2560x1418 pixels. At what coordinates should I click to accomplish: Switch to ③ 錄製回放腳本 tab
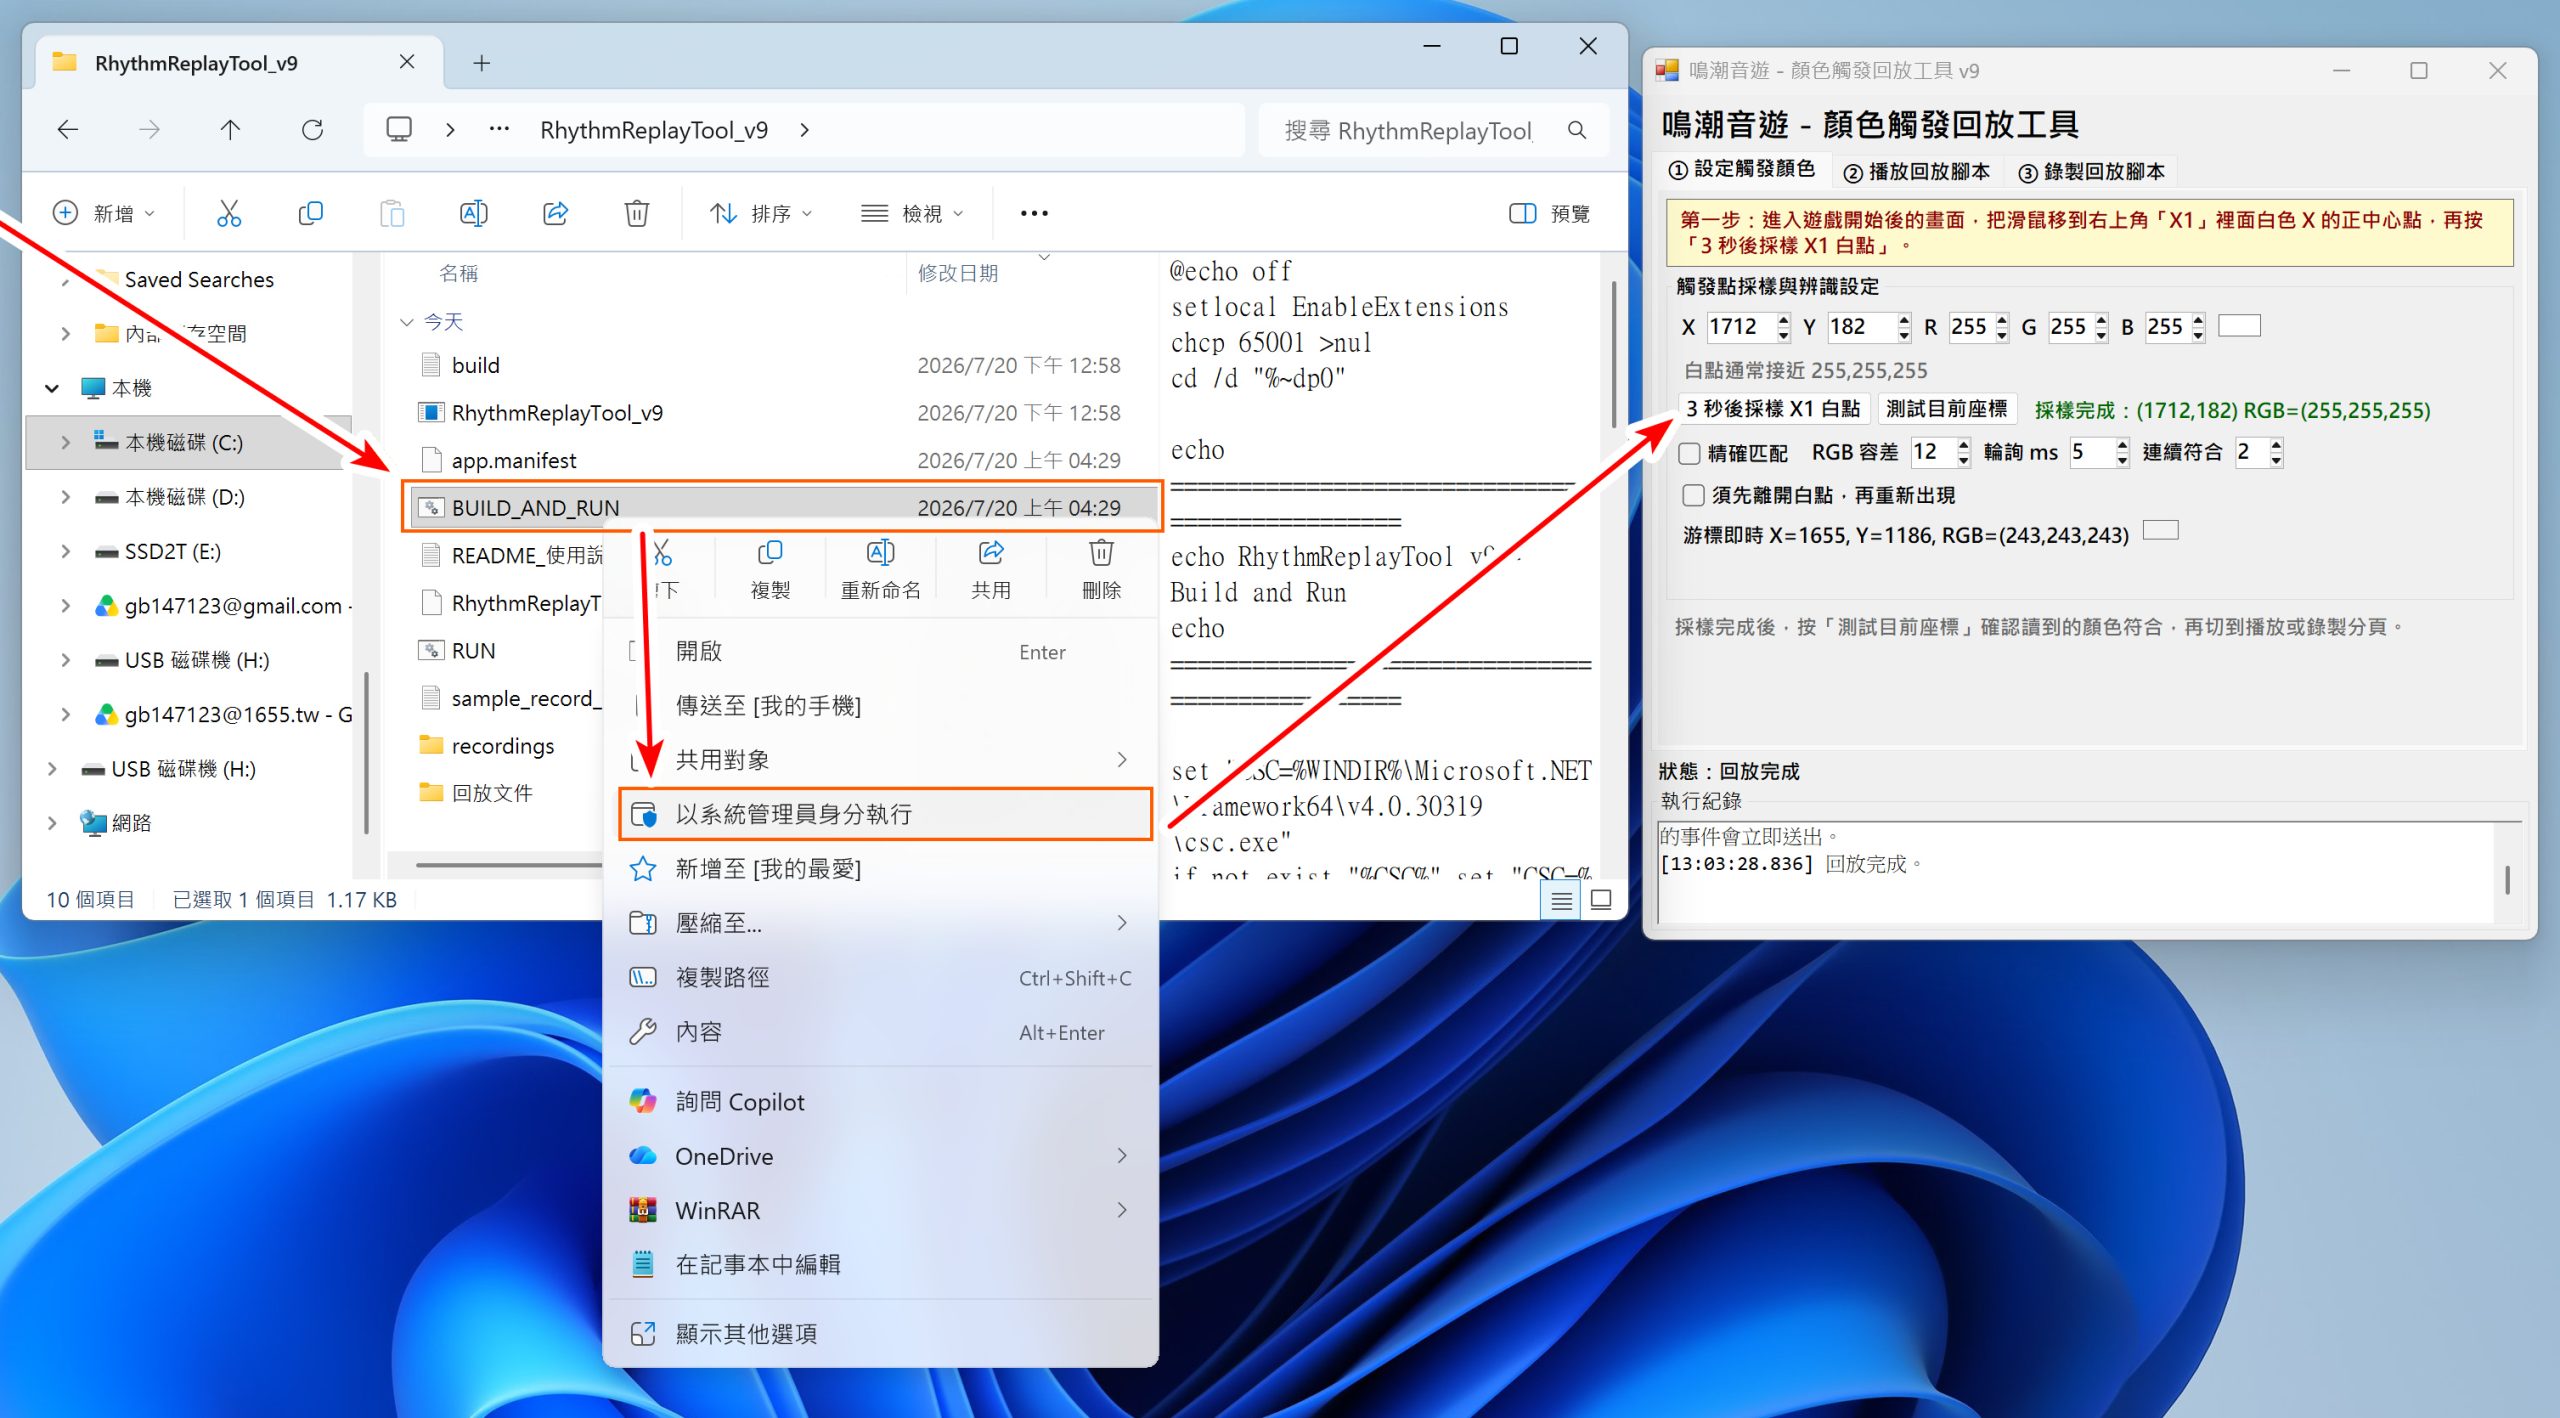(2092, 171)
